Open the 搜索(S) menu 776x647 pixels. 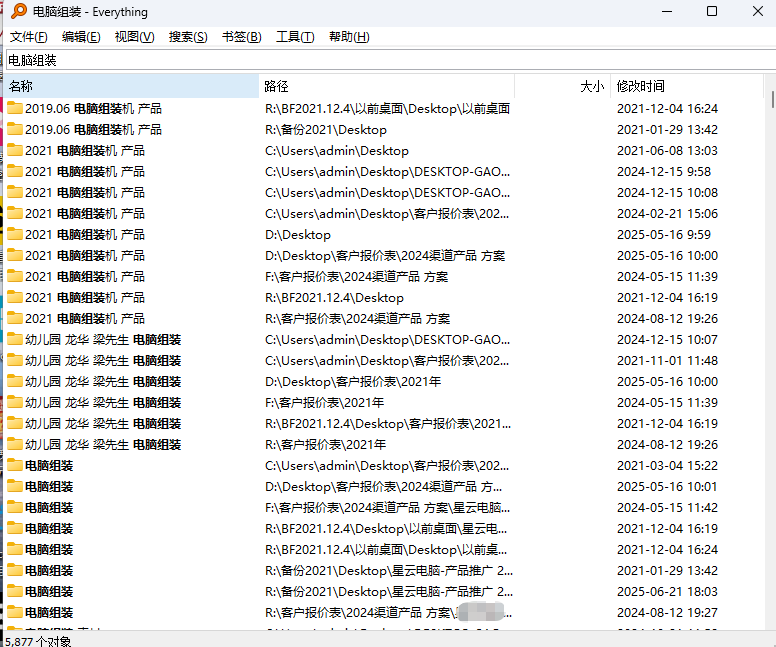tap(188, 37)
